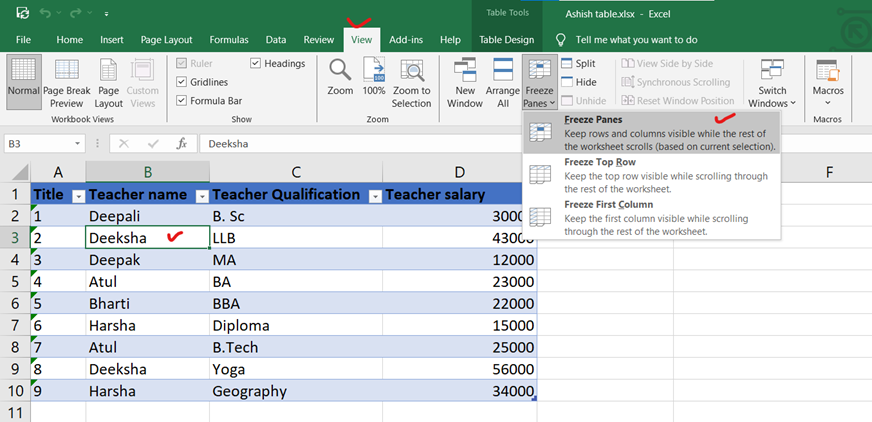Choose Freeze Top Row menu option
The image size is (872, 422).
[600, 162]
